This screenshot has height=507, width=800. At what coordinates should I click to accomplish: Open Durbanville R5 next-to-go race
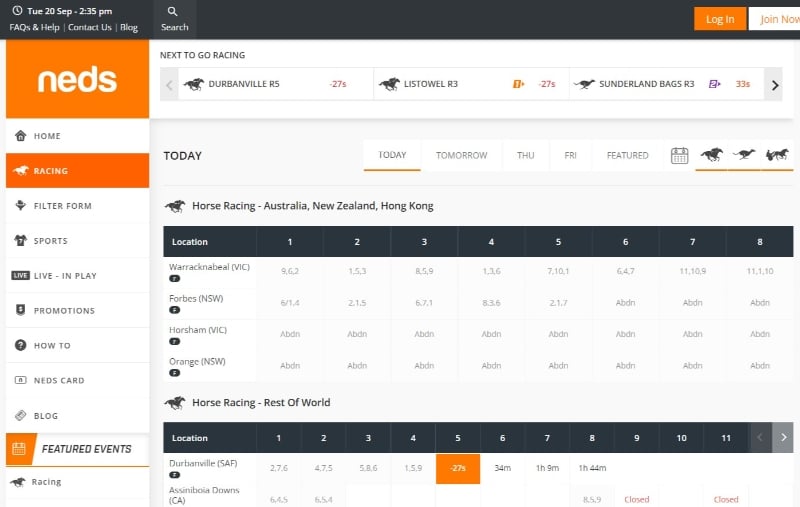276,84
